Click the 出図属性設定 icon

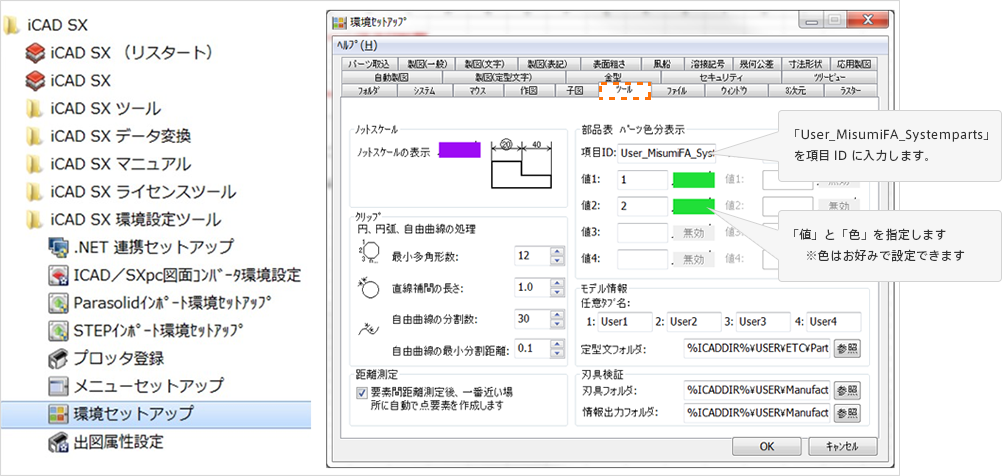(x=58, y=441)
